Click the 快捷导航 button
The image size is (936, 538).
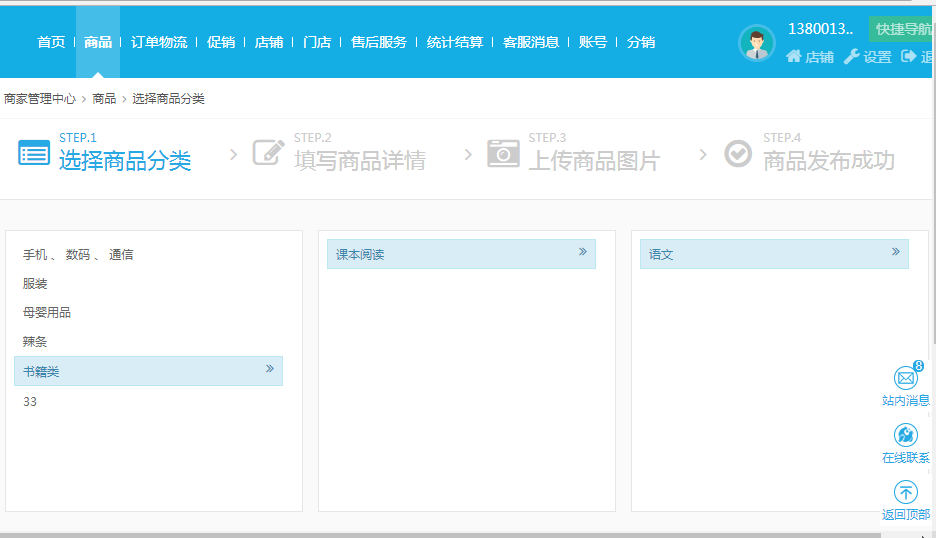coord(902,29)
